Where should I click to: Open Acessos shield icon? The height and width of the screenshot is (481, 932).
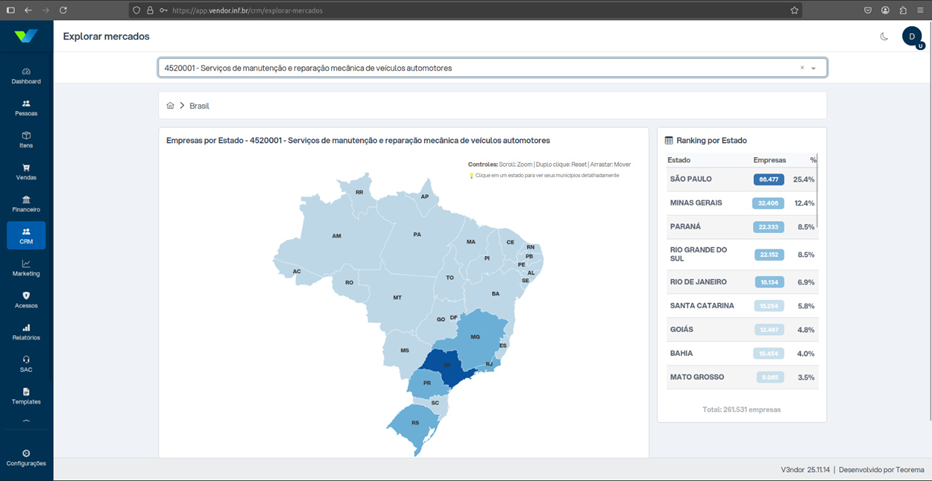tap(26, 295)
